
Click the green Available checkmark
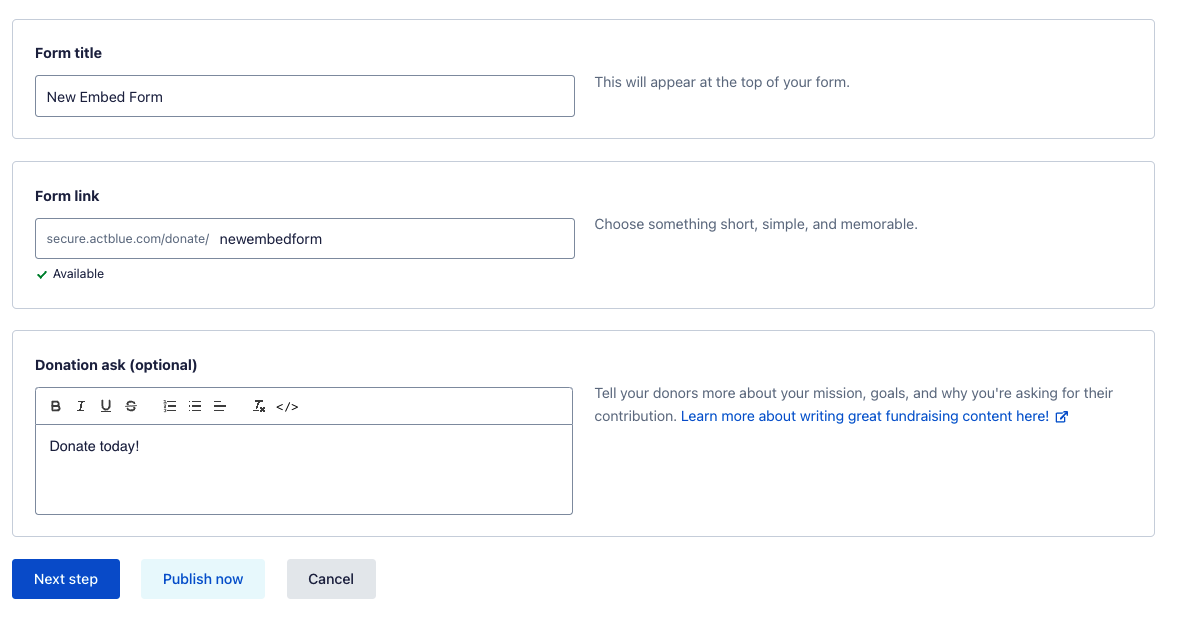coord(42,274)
